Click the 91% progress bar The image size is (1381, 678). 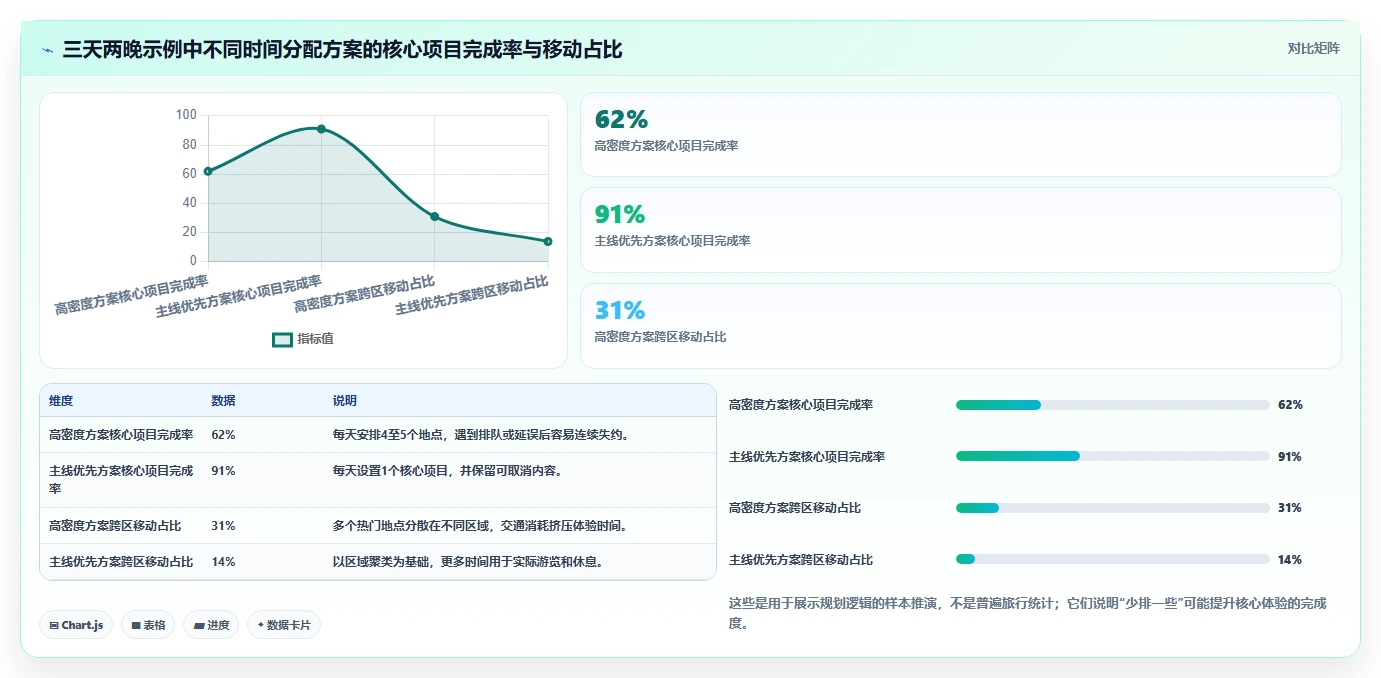(1113, 456)
